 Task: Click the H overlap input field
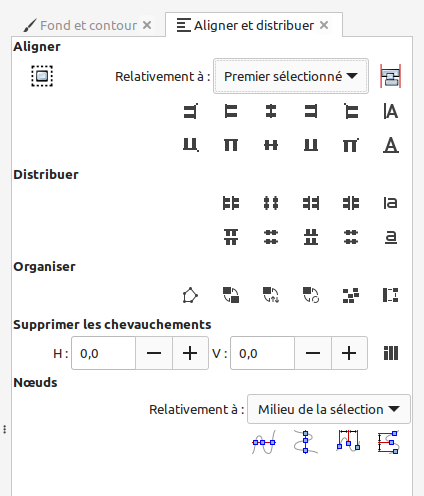click(104, 353)
